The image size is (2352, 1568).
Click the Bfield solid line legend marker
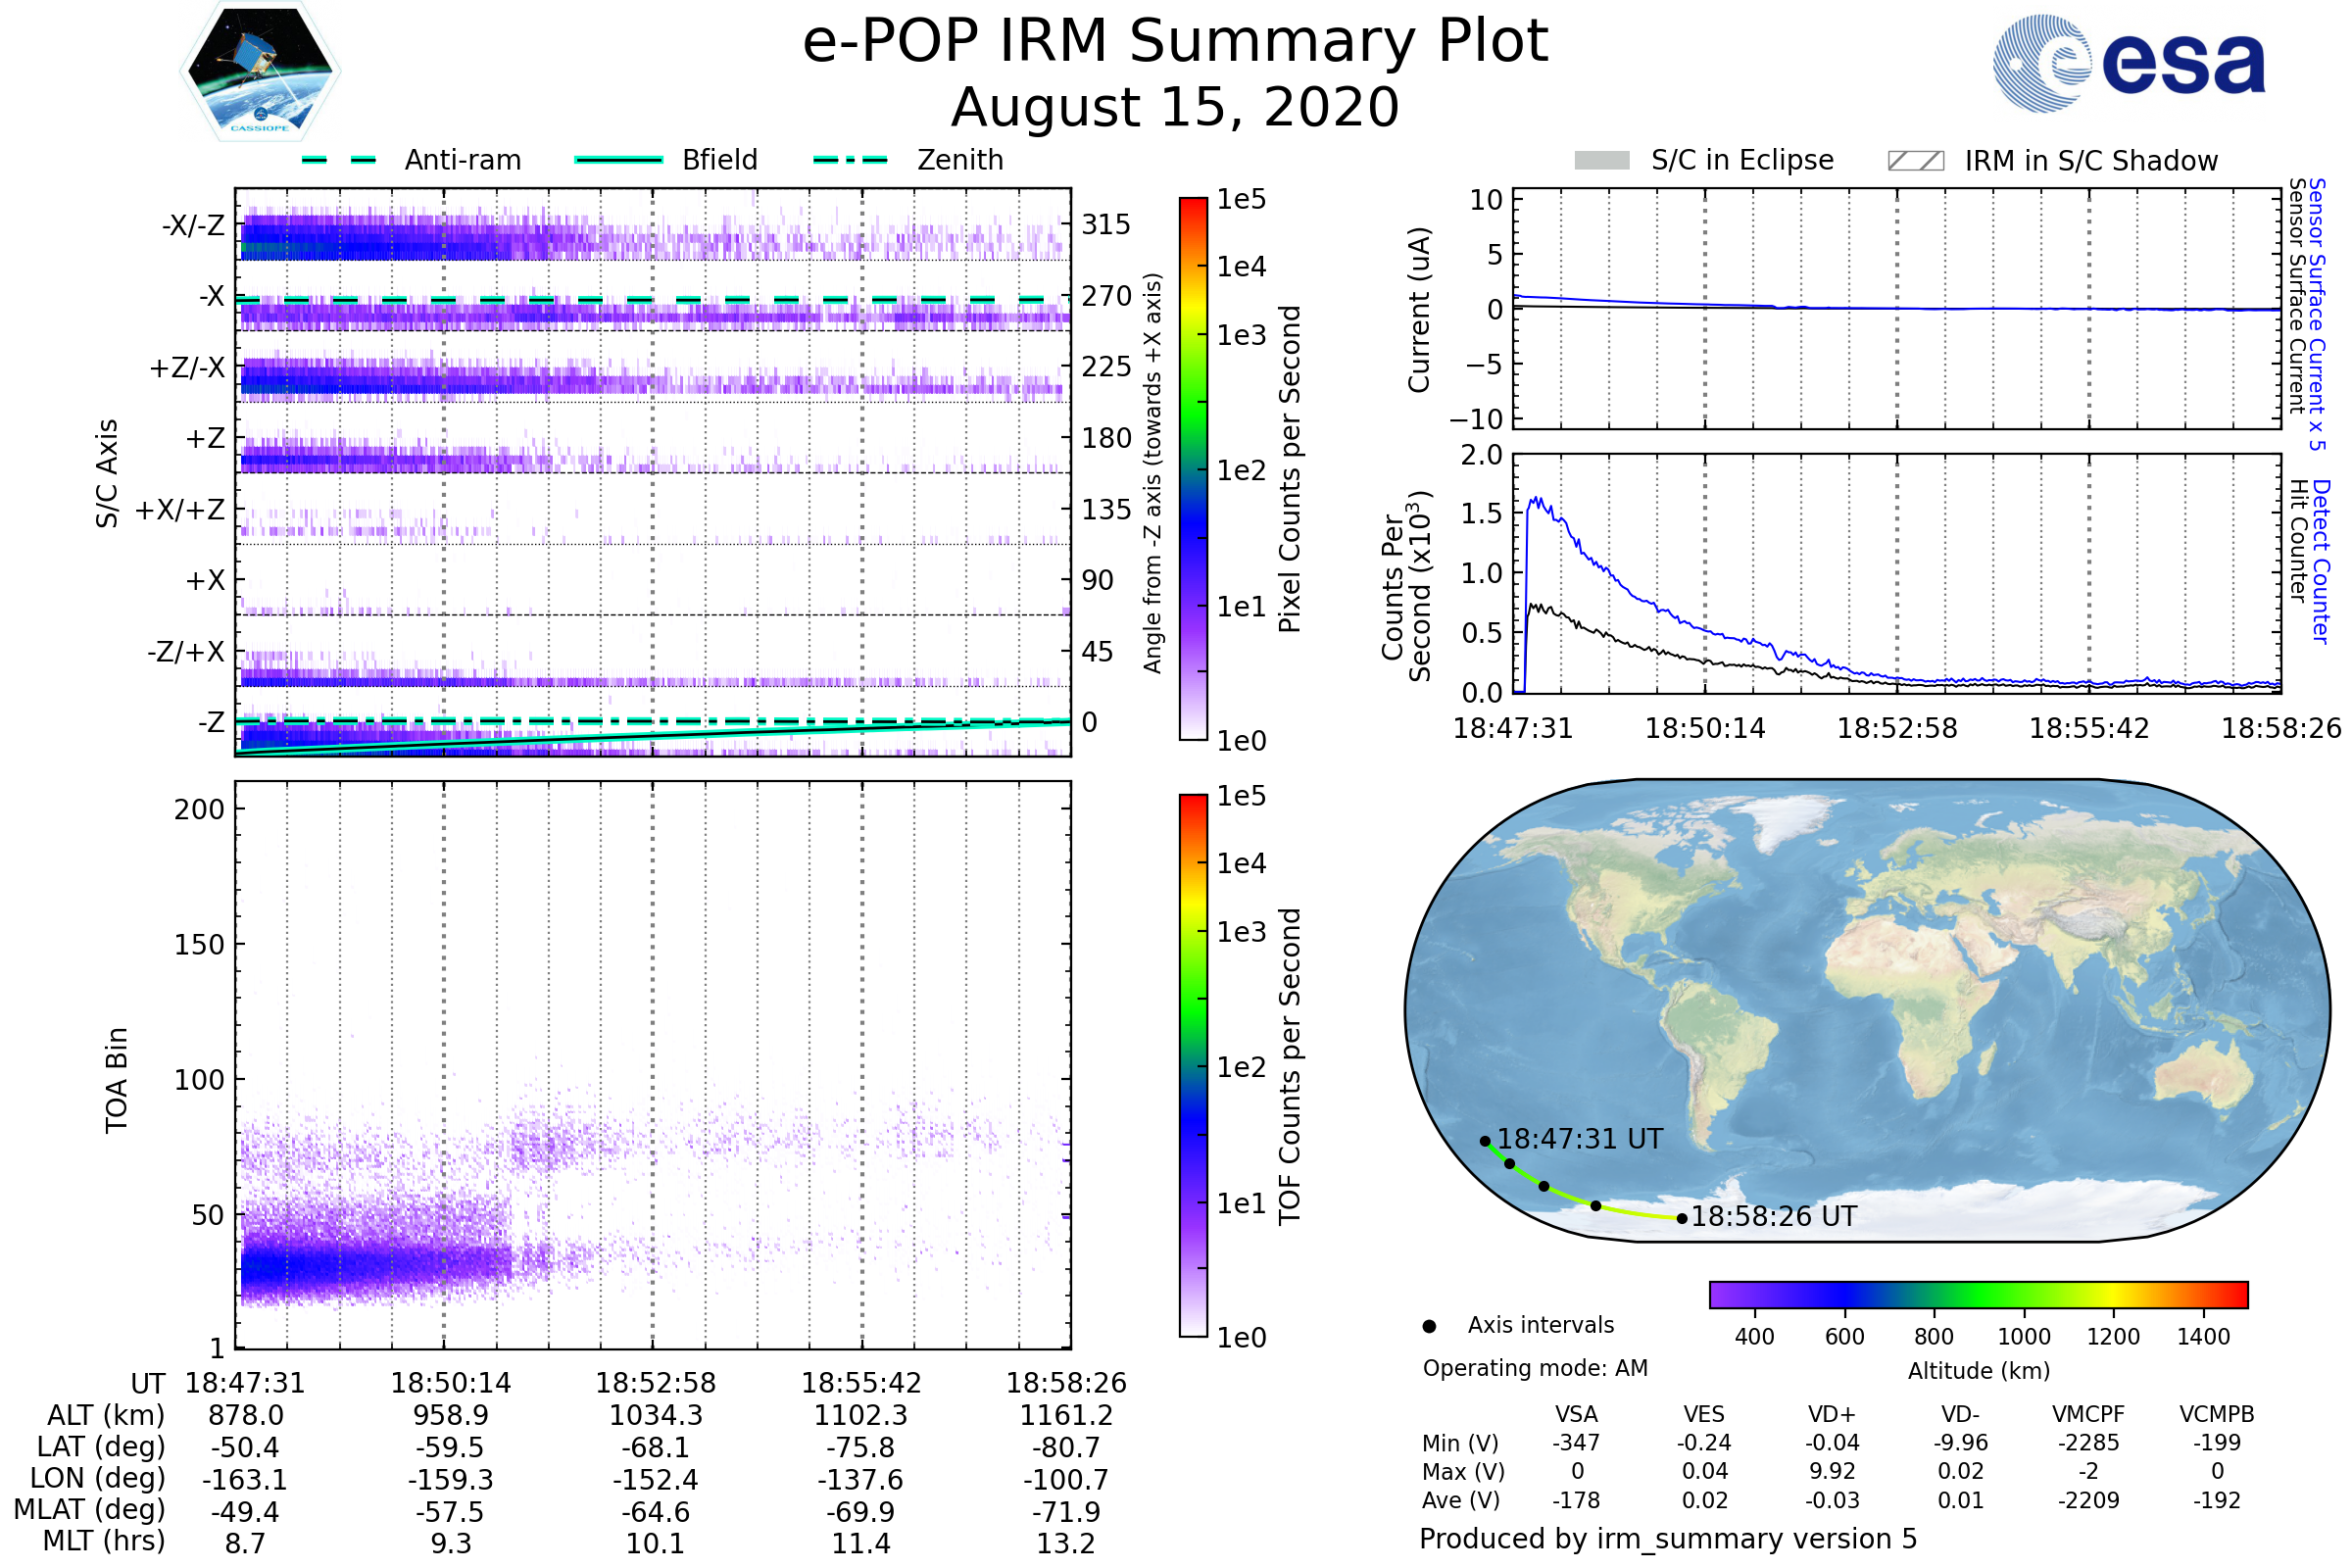tap(618, 160)
